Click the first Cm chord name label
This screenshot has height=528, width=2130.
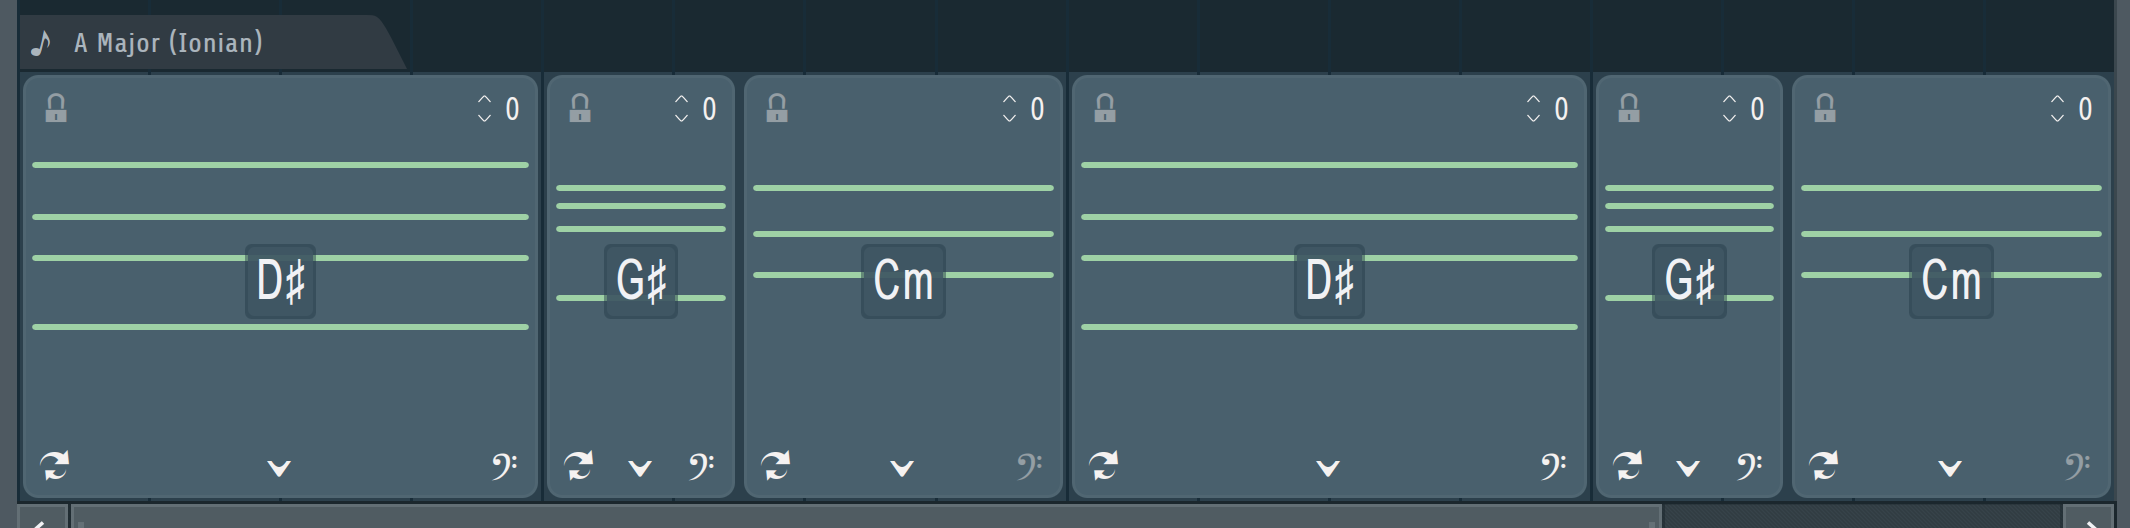(903, 281)
